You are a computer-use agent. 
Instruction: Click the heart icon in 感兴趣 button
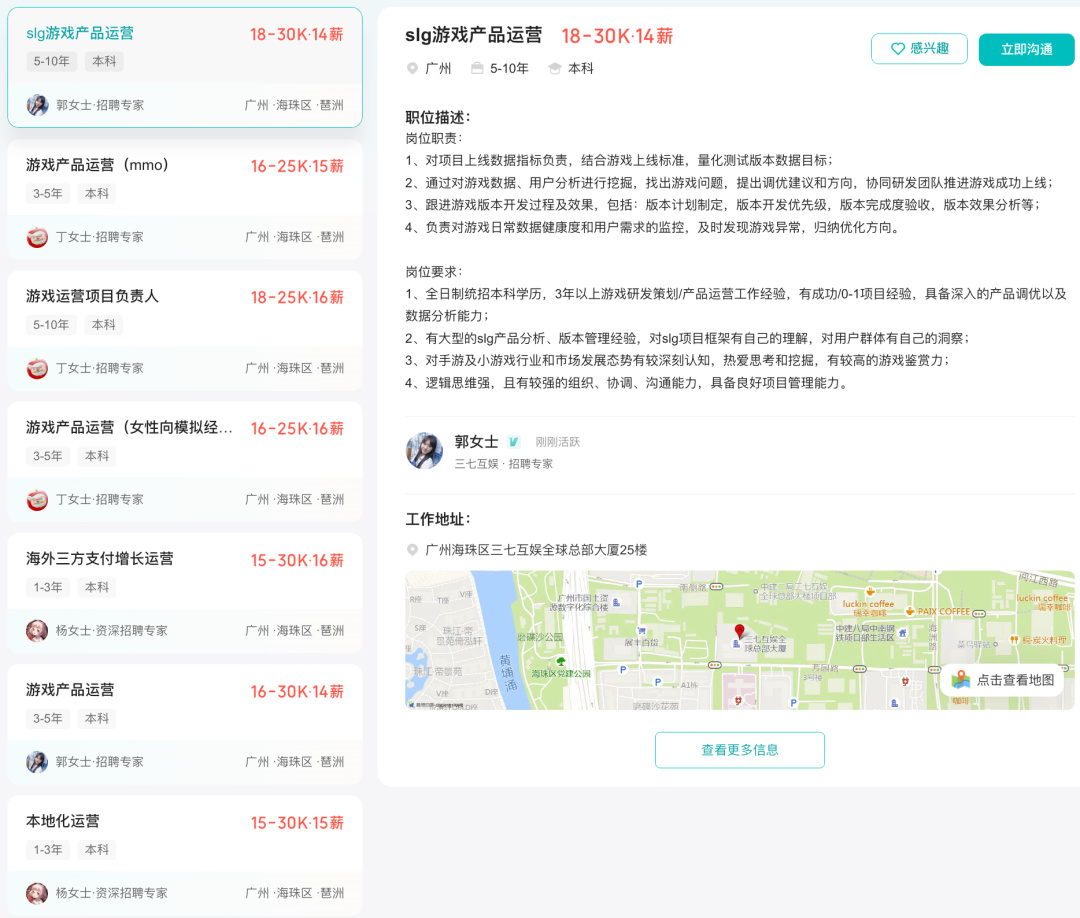[897, 49]
